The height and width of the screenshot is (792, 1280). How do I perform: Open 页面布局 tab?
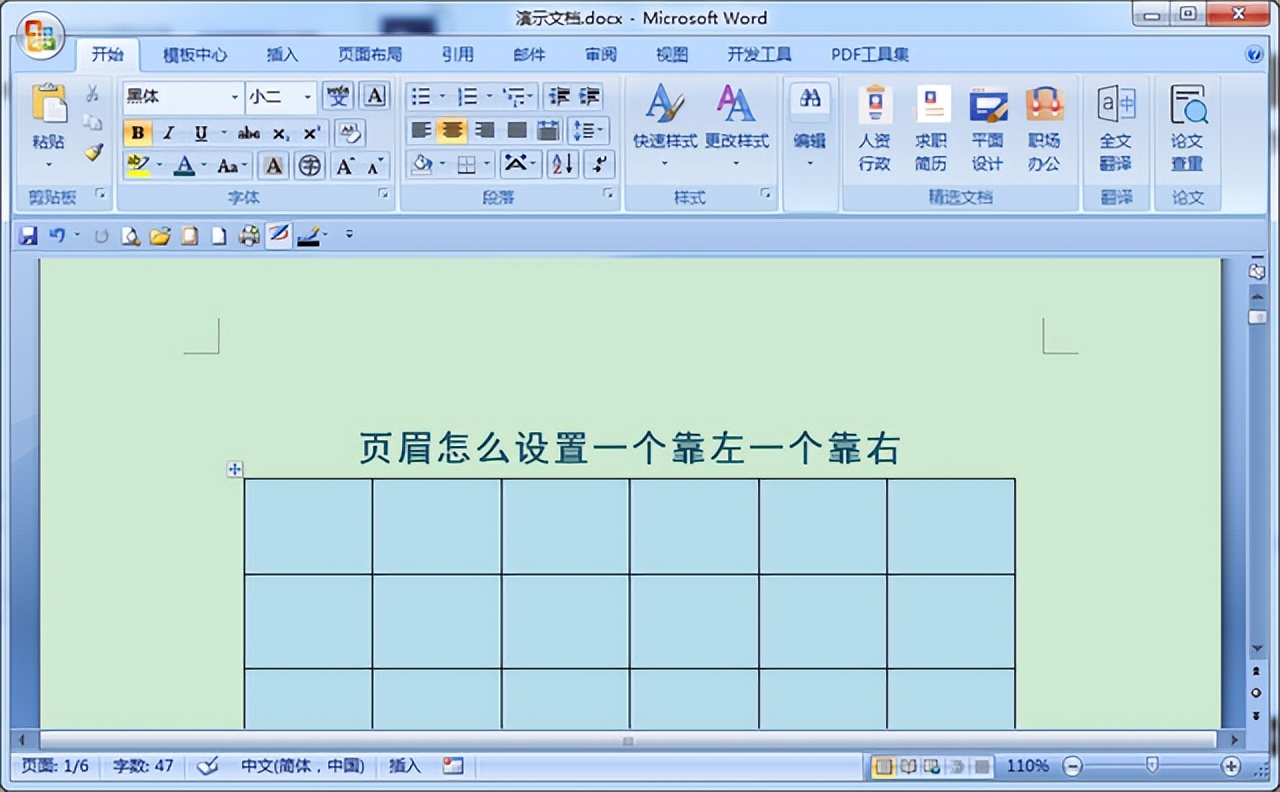point(369,55)
